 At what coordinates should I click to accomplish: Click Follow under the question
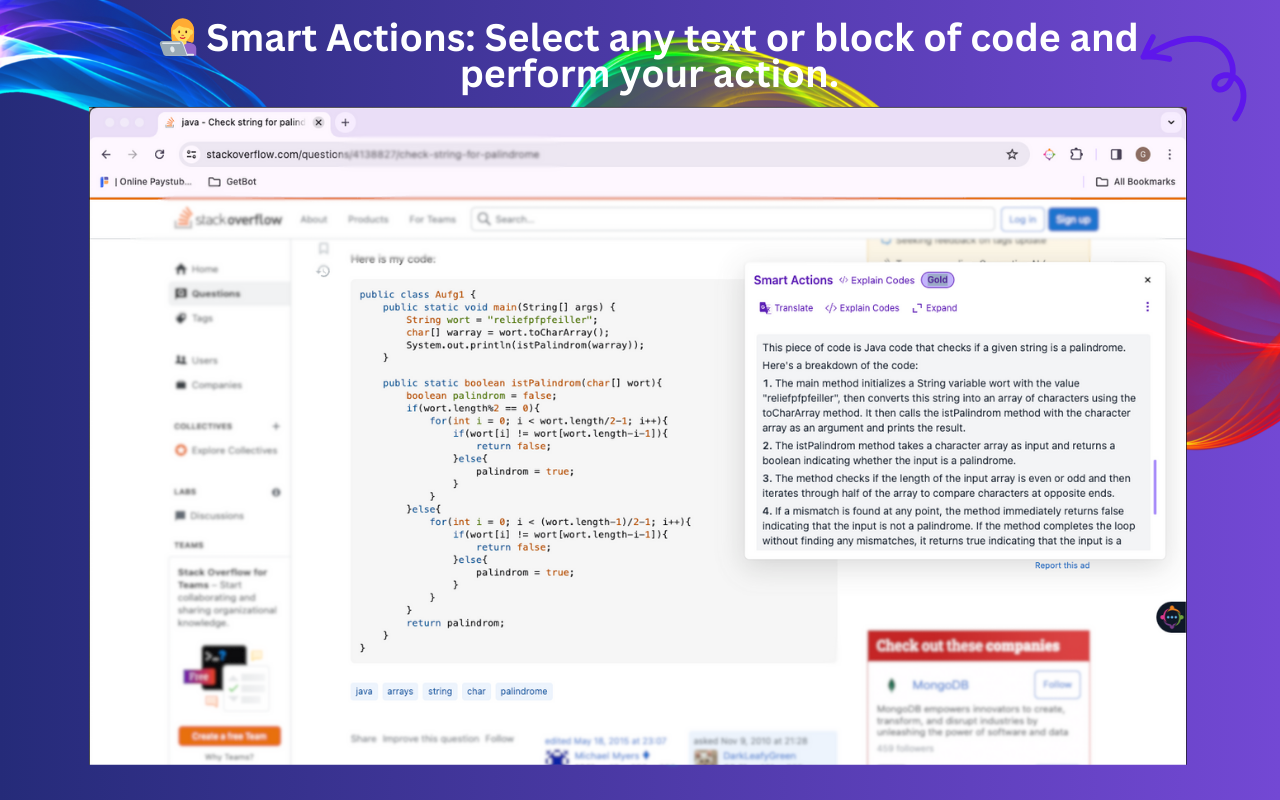[499, 739]
